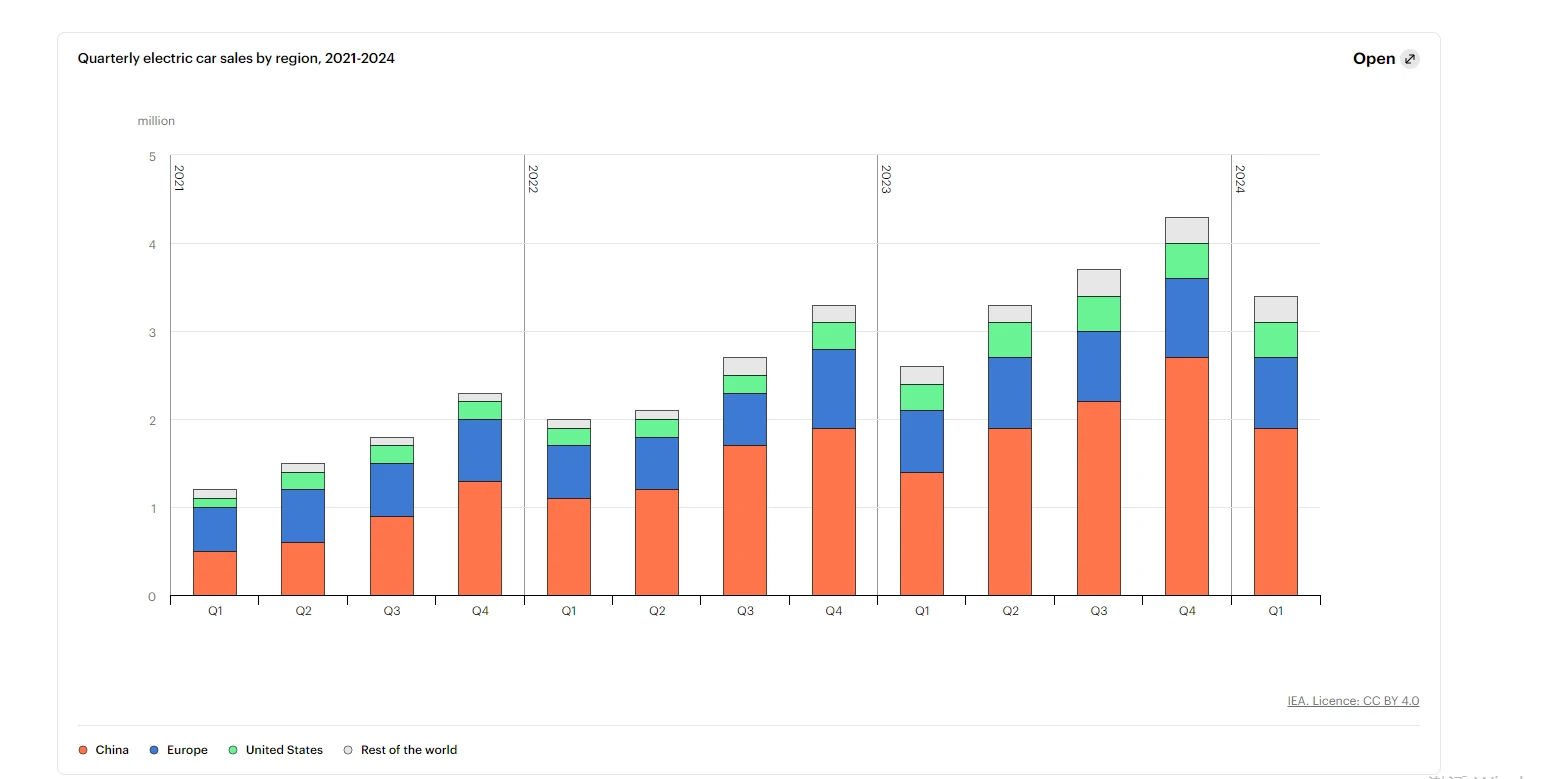Click the Q3 label under the 2022 bars

click(x=745, y=611)
